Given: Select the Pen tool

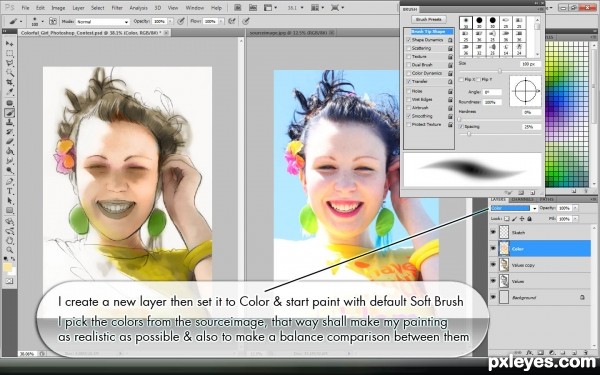Looking at the screenshot, I should (10, 181).
